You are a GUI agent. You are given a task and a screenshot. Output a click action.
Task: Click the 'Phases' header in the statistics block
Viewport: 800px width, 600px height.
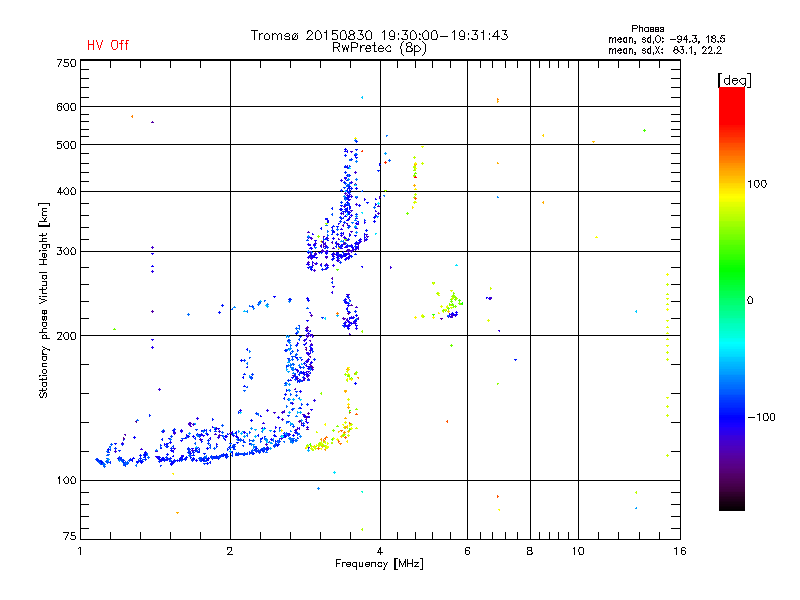pos(647,29)
